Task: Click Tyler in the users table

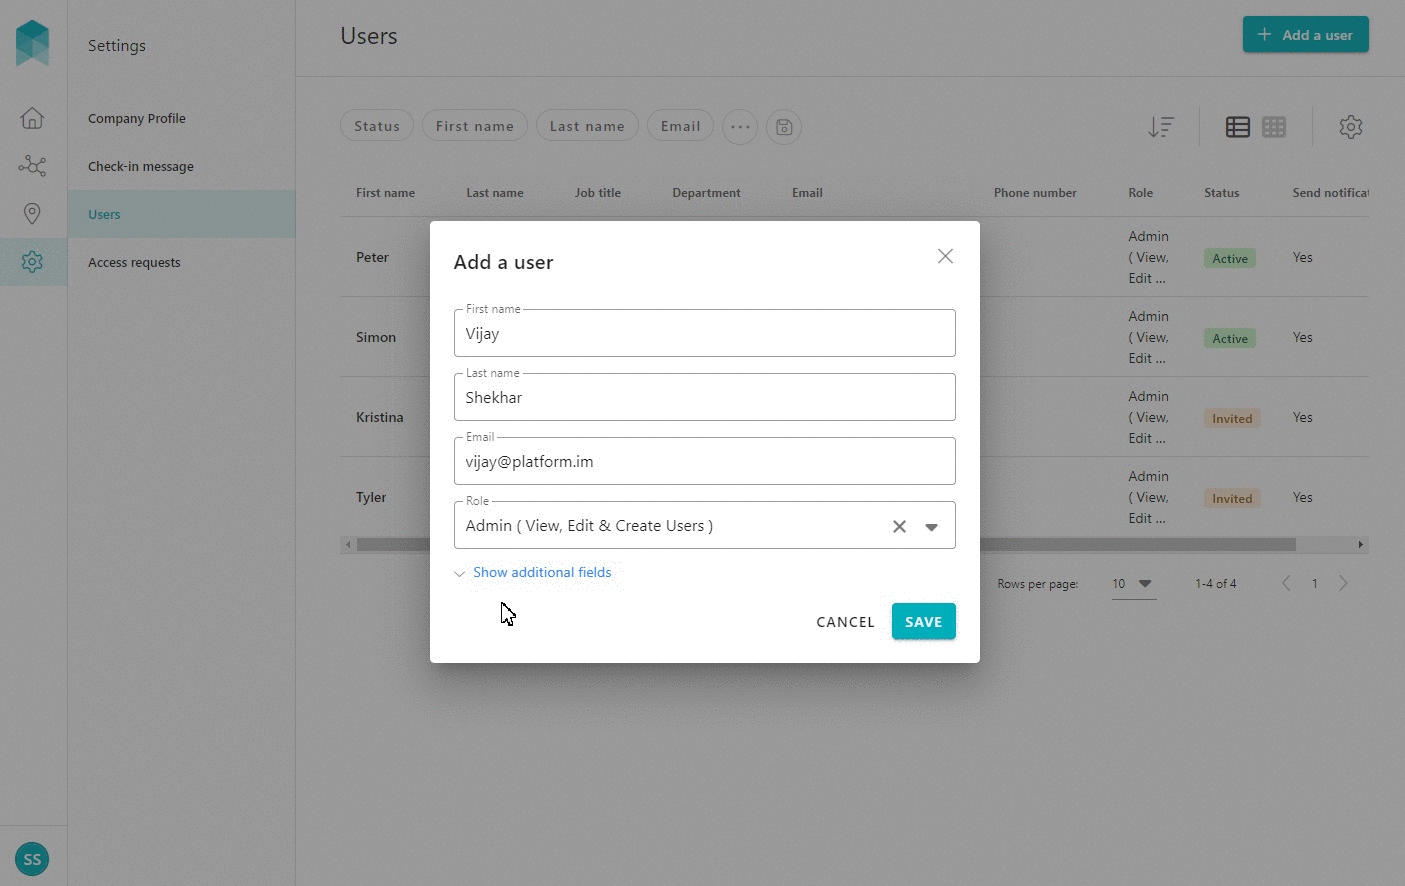Action: click(371, 497)
